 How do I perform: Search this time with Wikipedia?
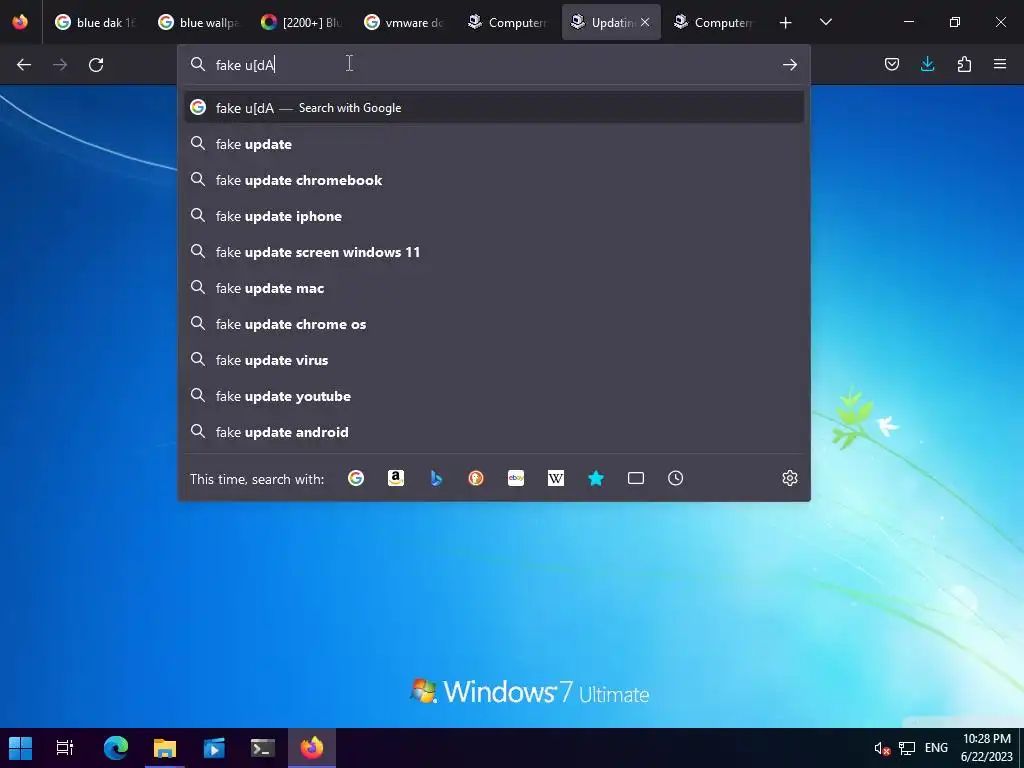(x=556, y=479)
